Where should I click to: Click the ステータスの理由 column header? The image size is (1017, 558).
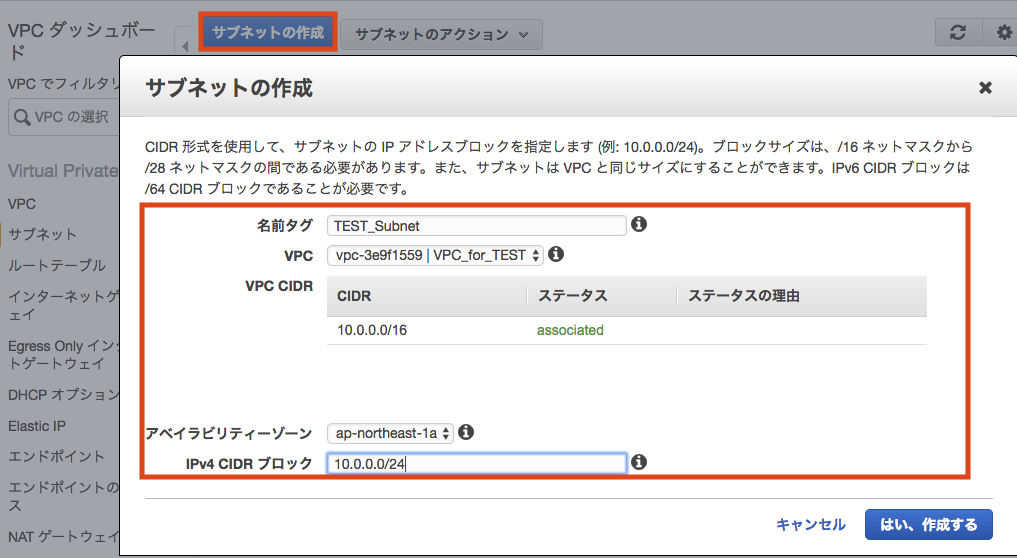coord(743,296)
